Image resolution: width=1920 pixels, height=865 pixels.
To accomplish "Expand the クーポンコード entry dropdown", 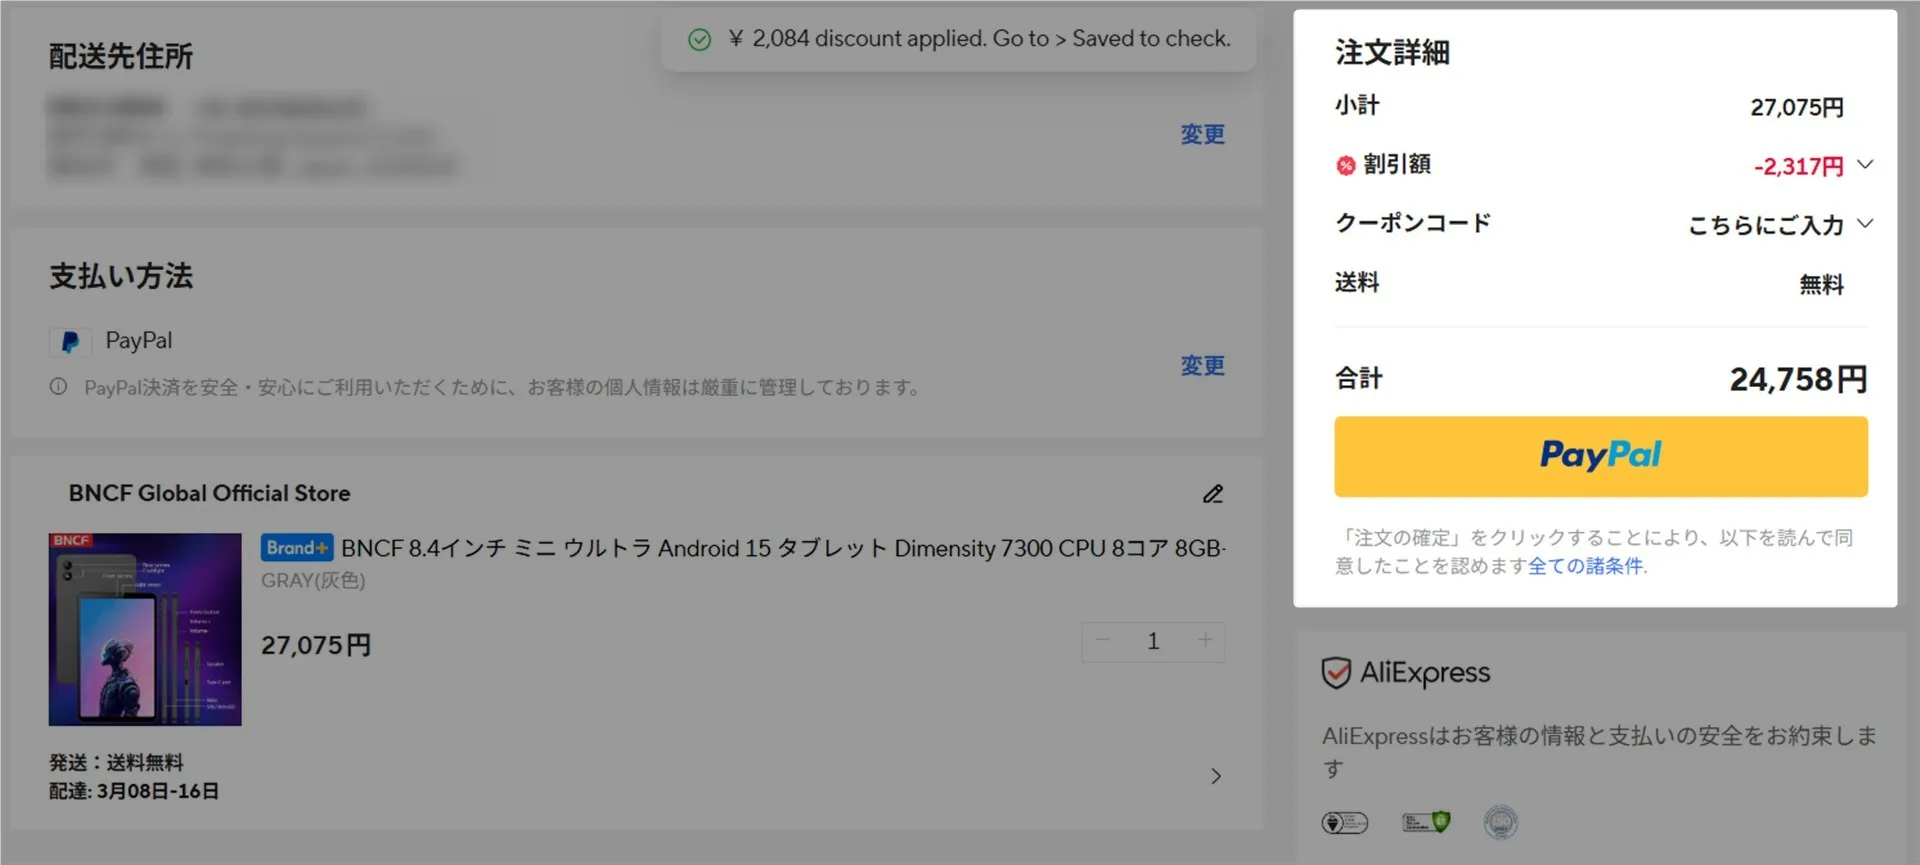I will tap(1865, 224).
